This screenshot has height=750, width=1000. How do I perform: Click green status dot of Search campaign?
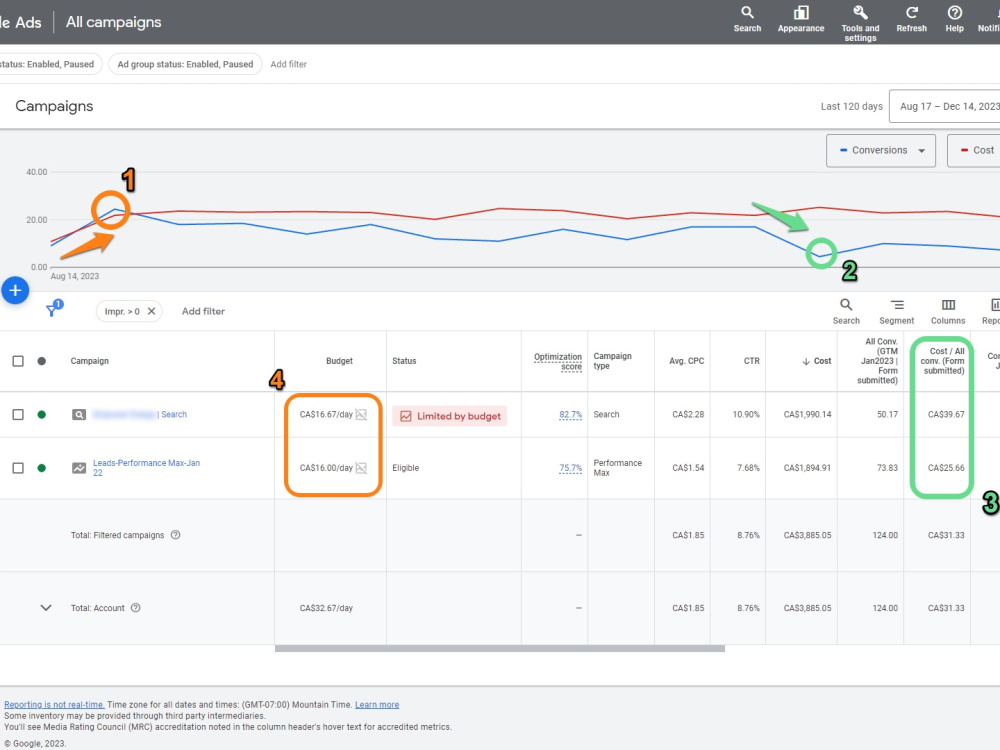41,415
